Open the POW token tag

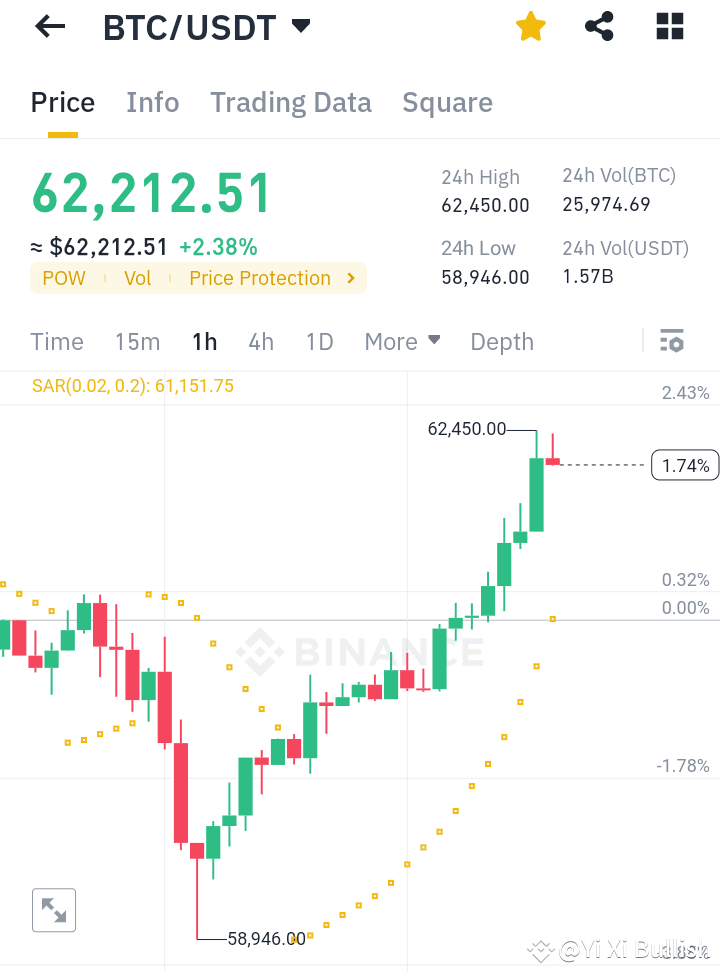pyautogui.click(x=64, y=278)
